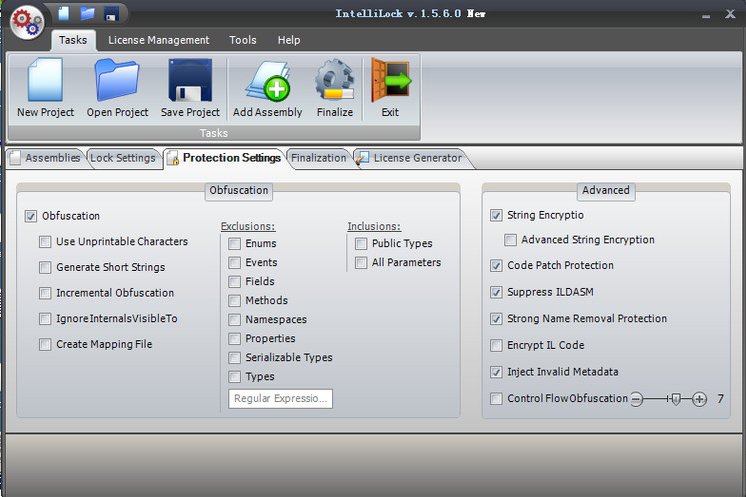Click the Finalize gear icon
This screenshot has width=746, height=497.
click(x=335, y=81)
